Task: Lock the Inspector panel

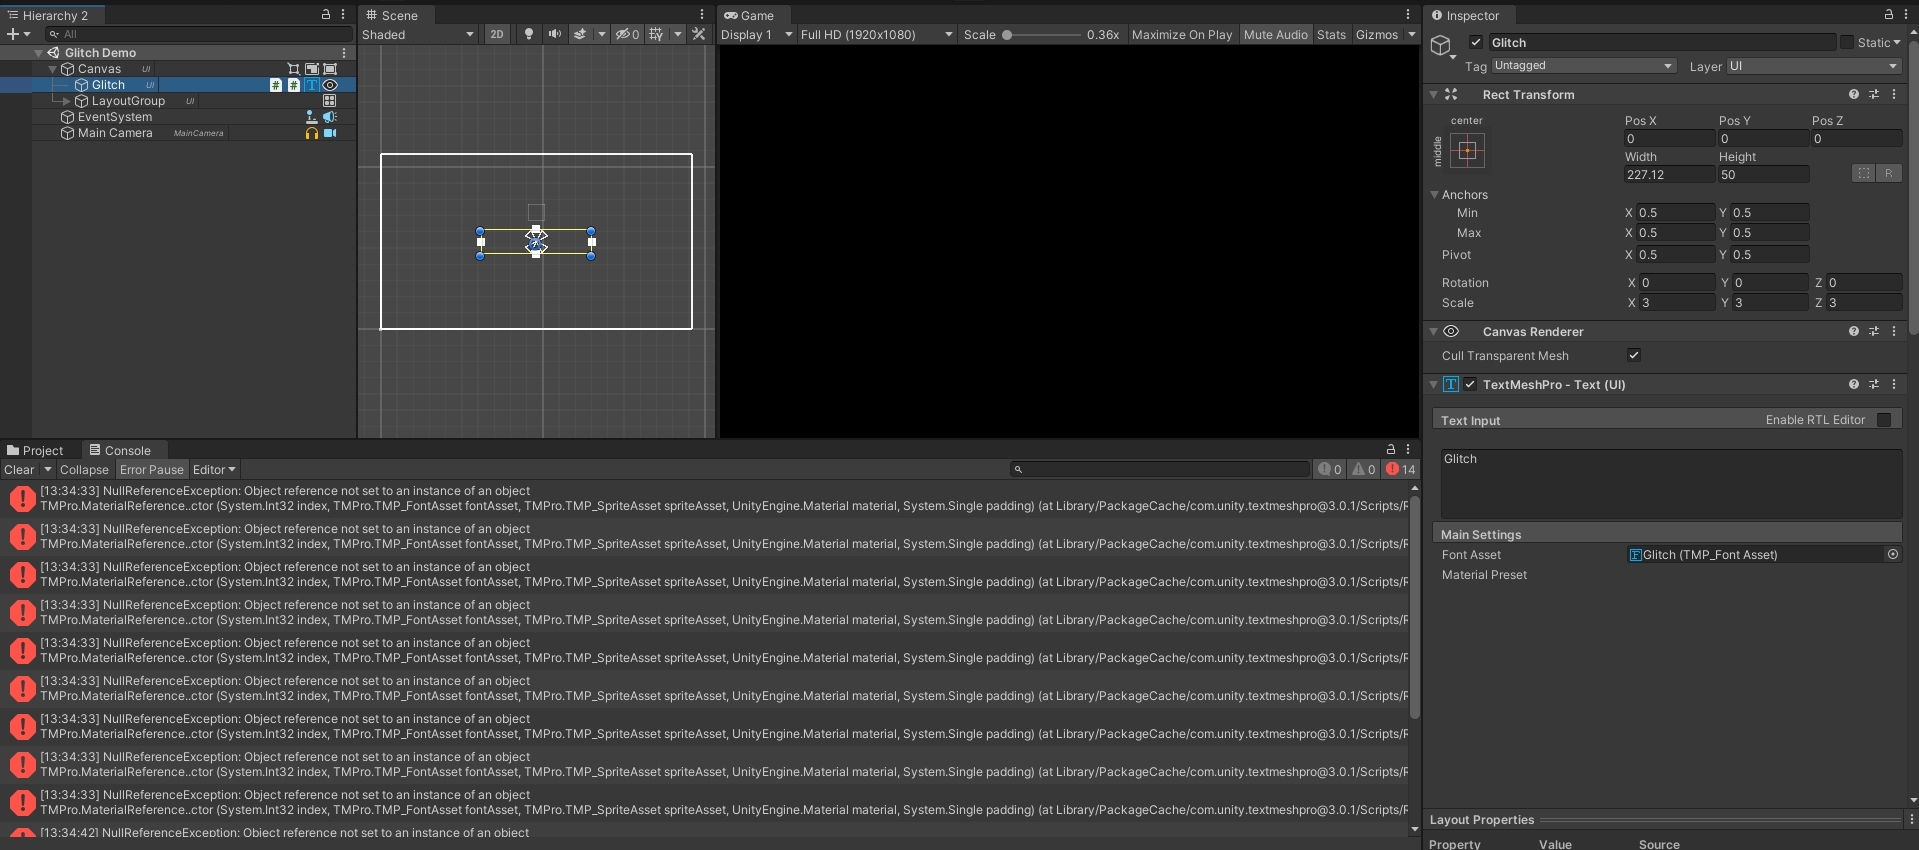Action: (1888, 15)
